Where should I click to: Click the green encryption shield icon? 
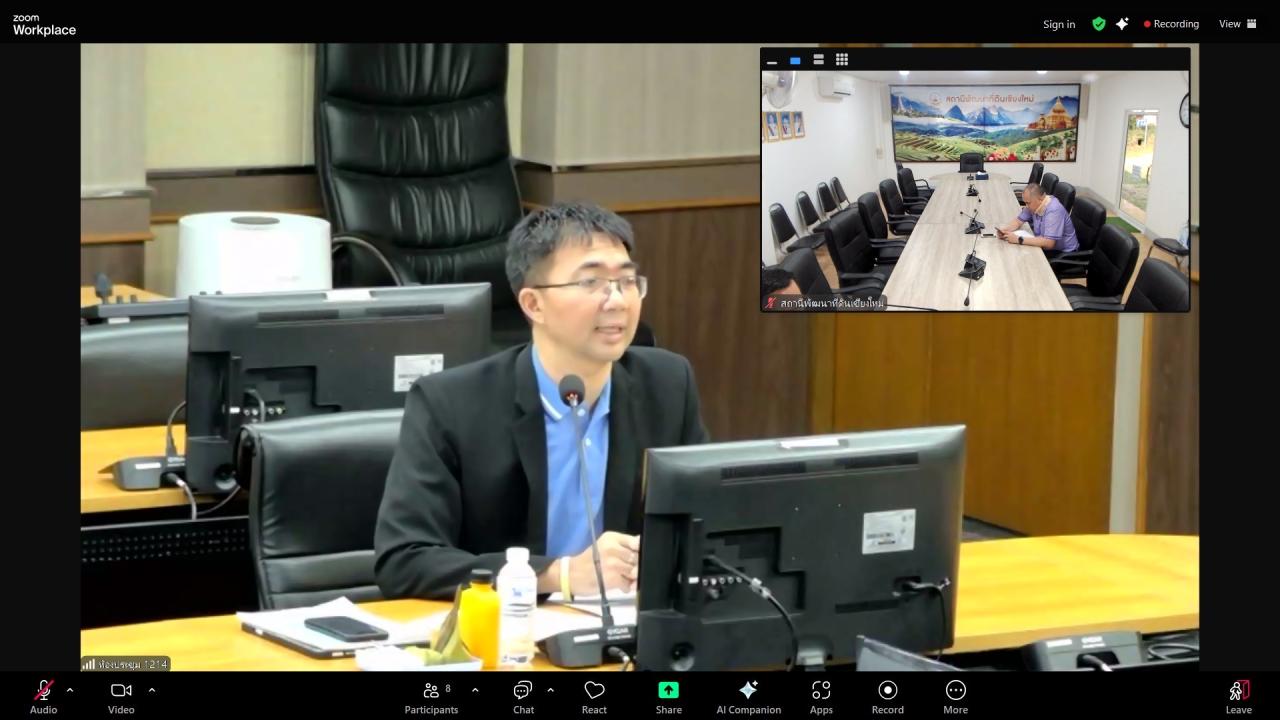pos(1099,24)
